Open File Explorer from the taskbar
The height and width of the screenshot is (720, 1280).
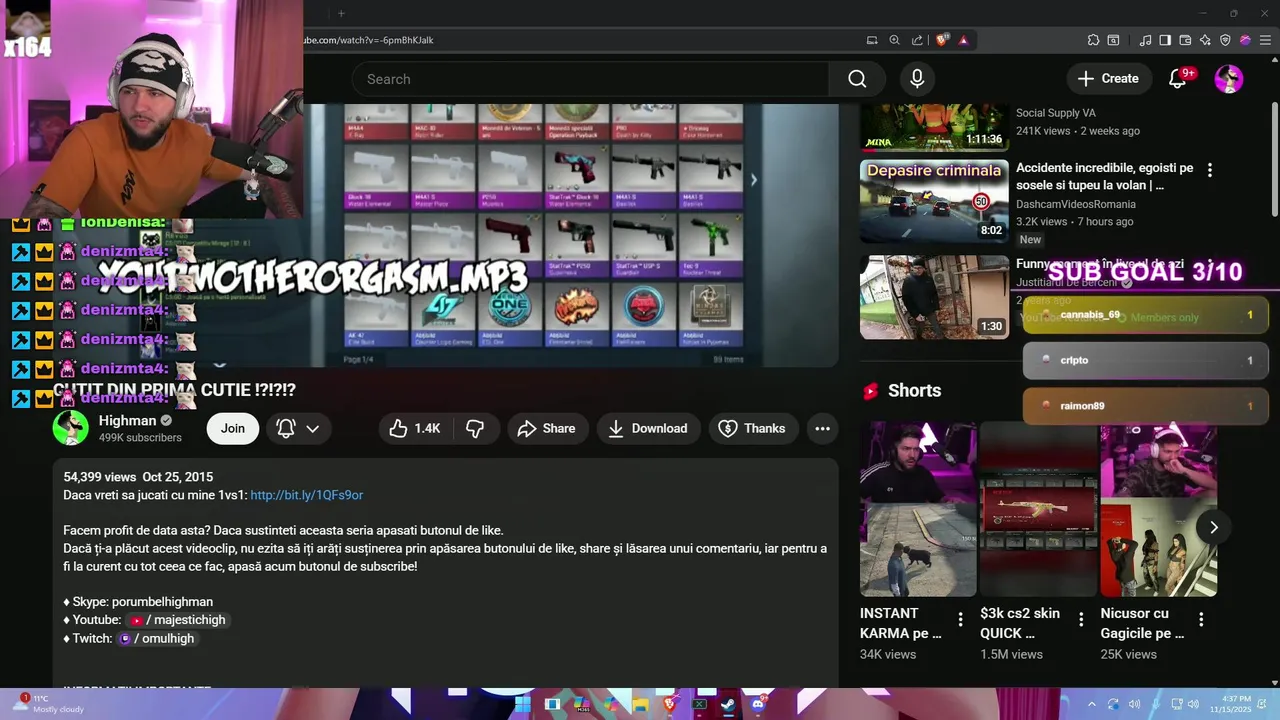pos(640,704)
